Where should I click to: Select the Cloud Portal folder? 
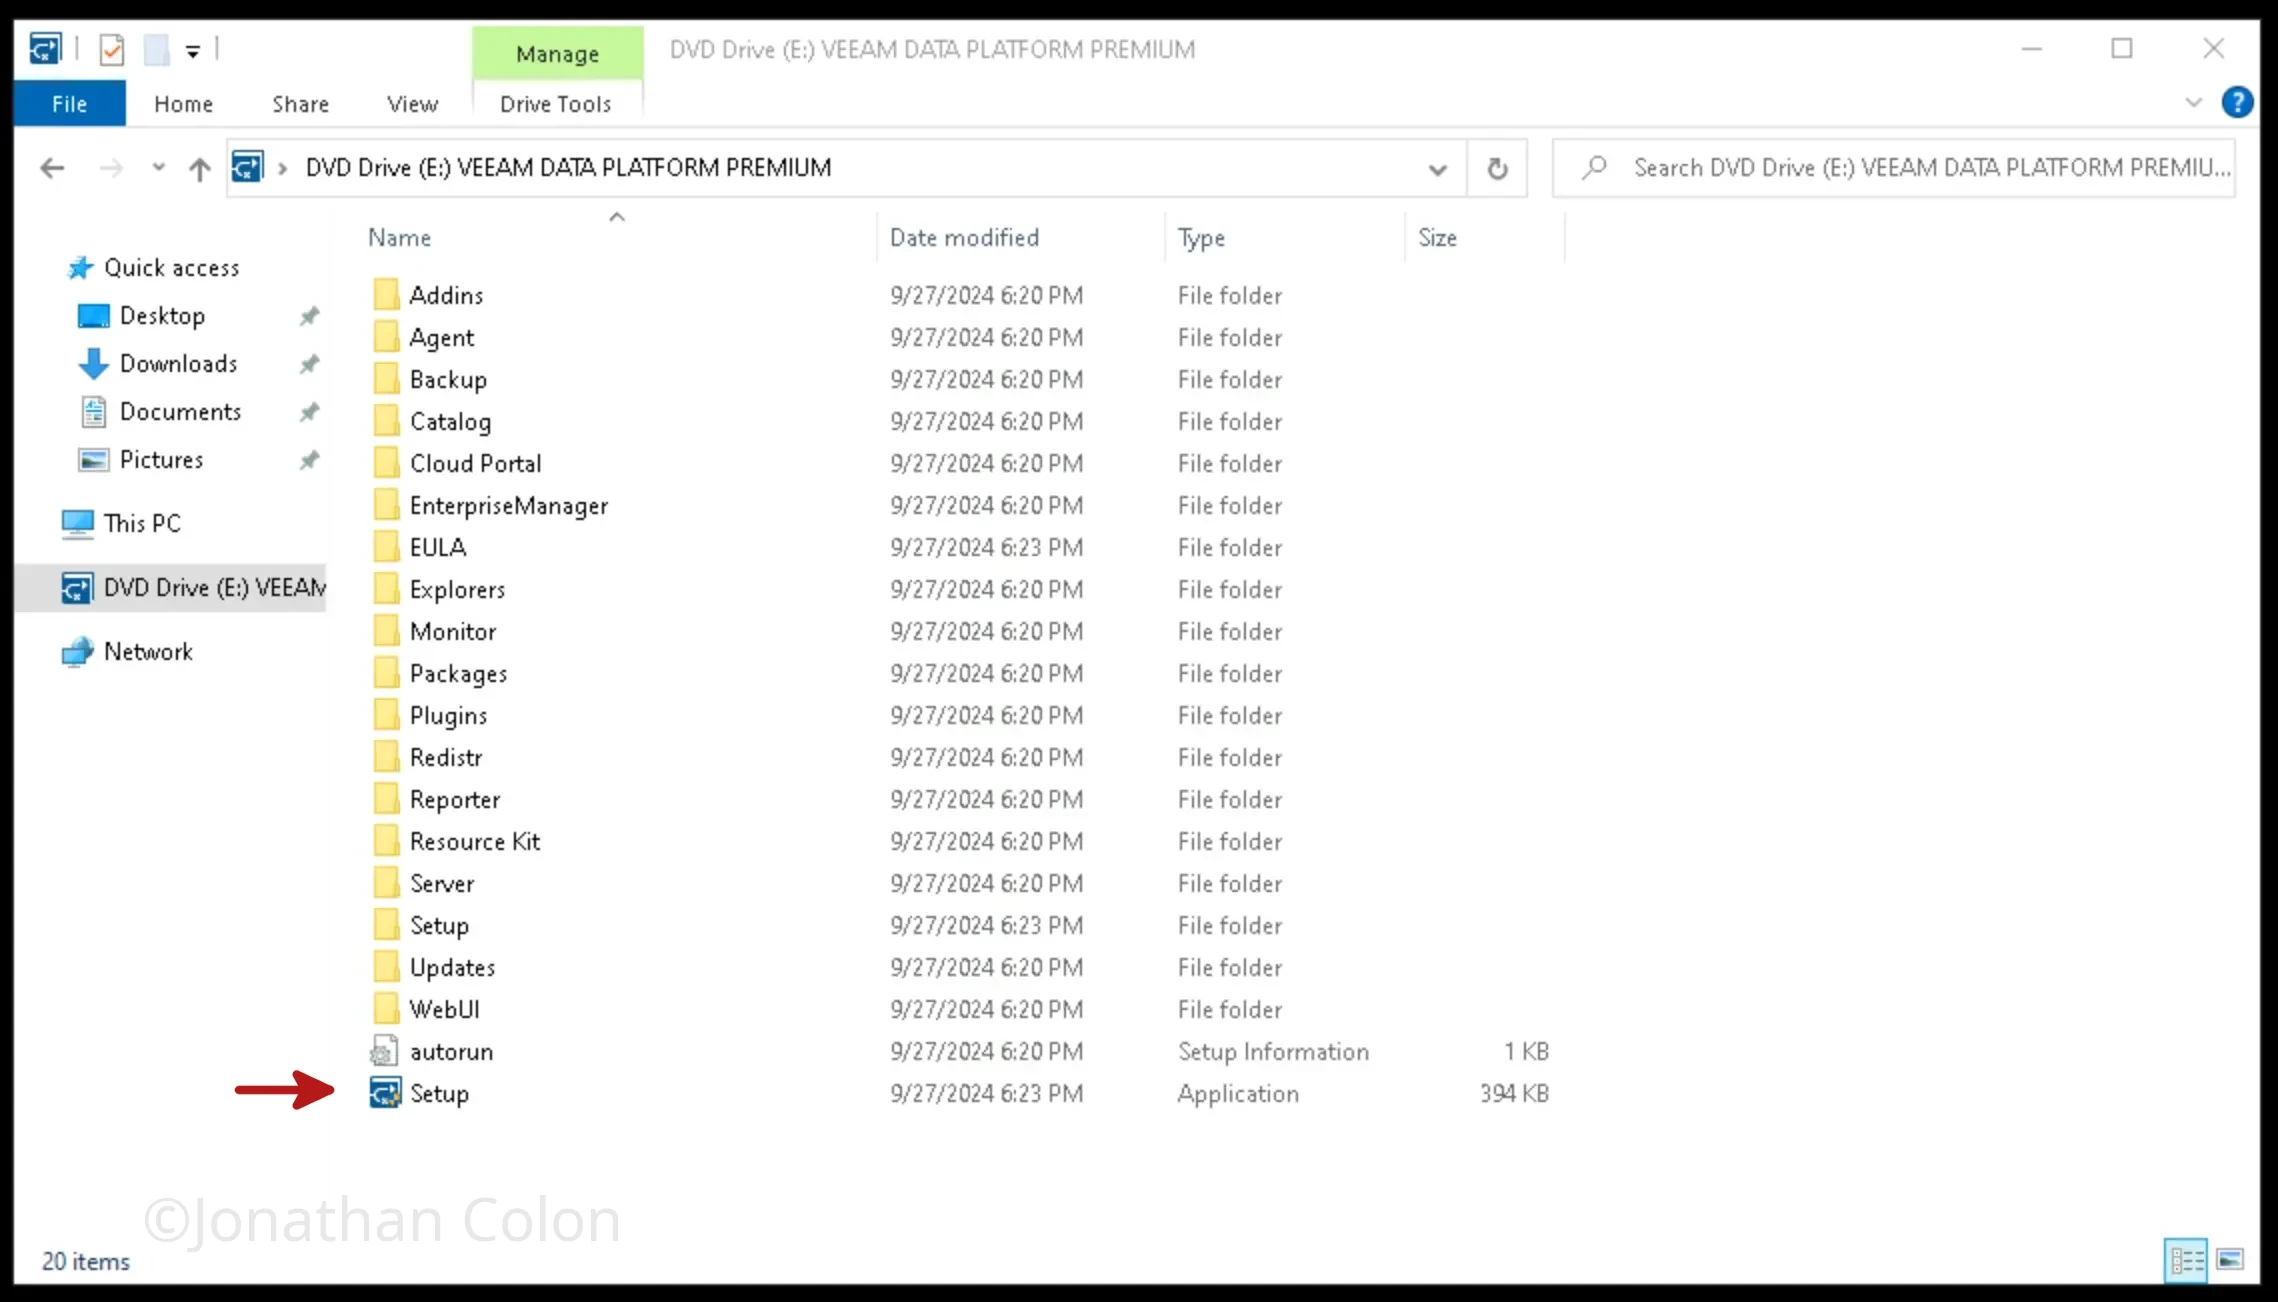tap(457, 463)
